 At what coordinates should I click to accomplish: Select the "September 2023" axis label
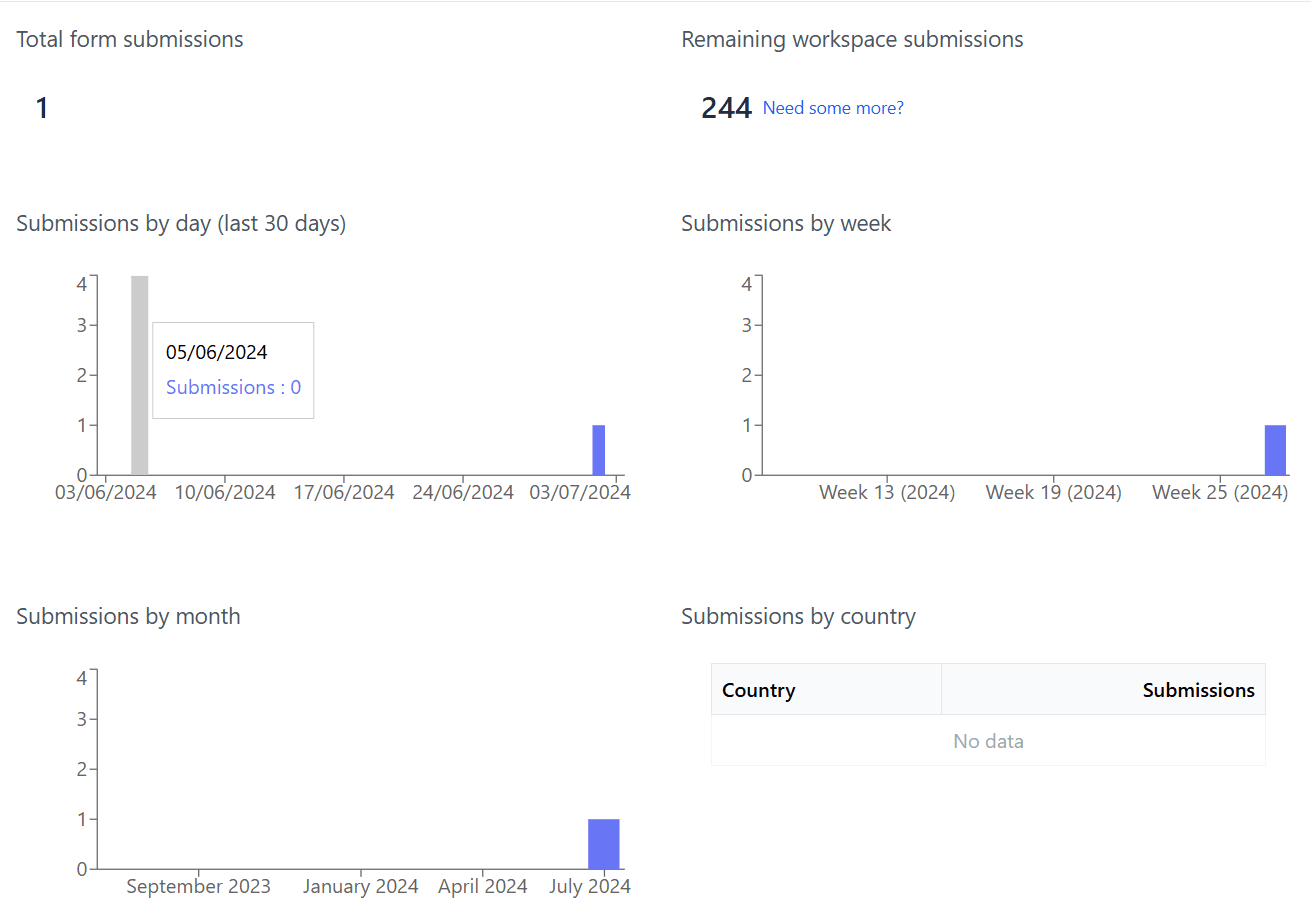(x=198, y=887)
